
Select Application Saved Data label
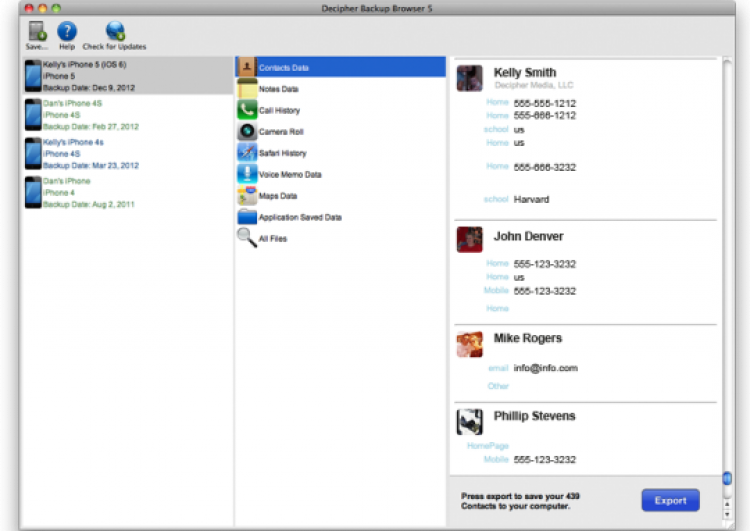(300, 218)
